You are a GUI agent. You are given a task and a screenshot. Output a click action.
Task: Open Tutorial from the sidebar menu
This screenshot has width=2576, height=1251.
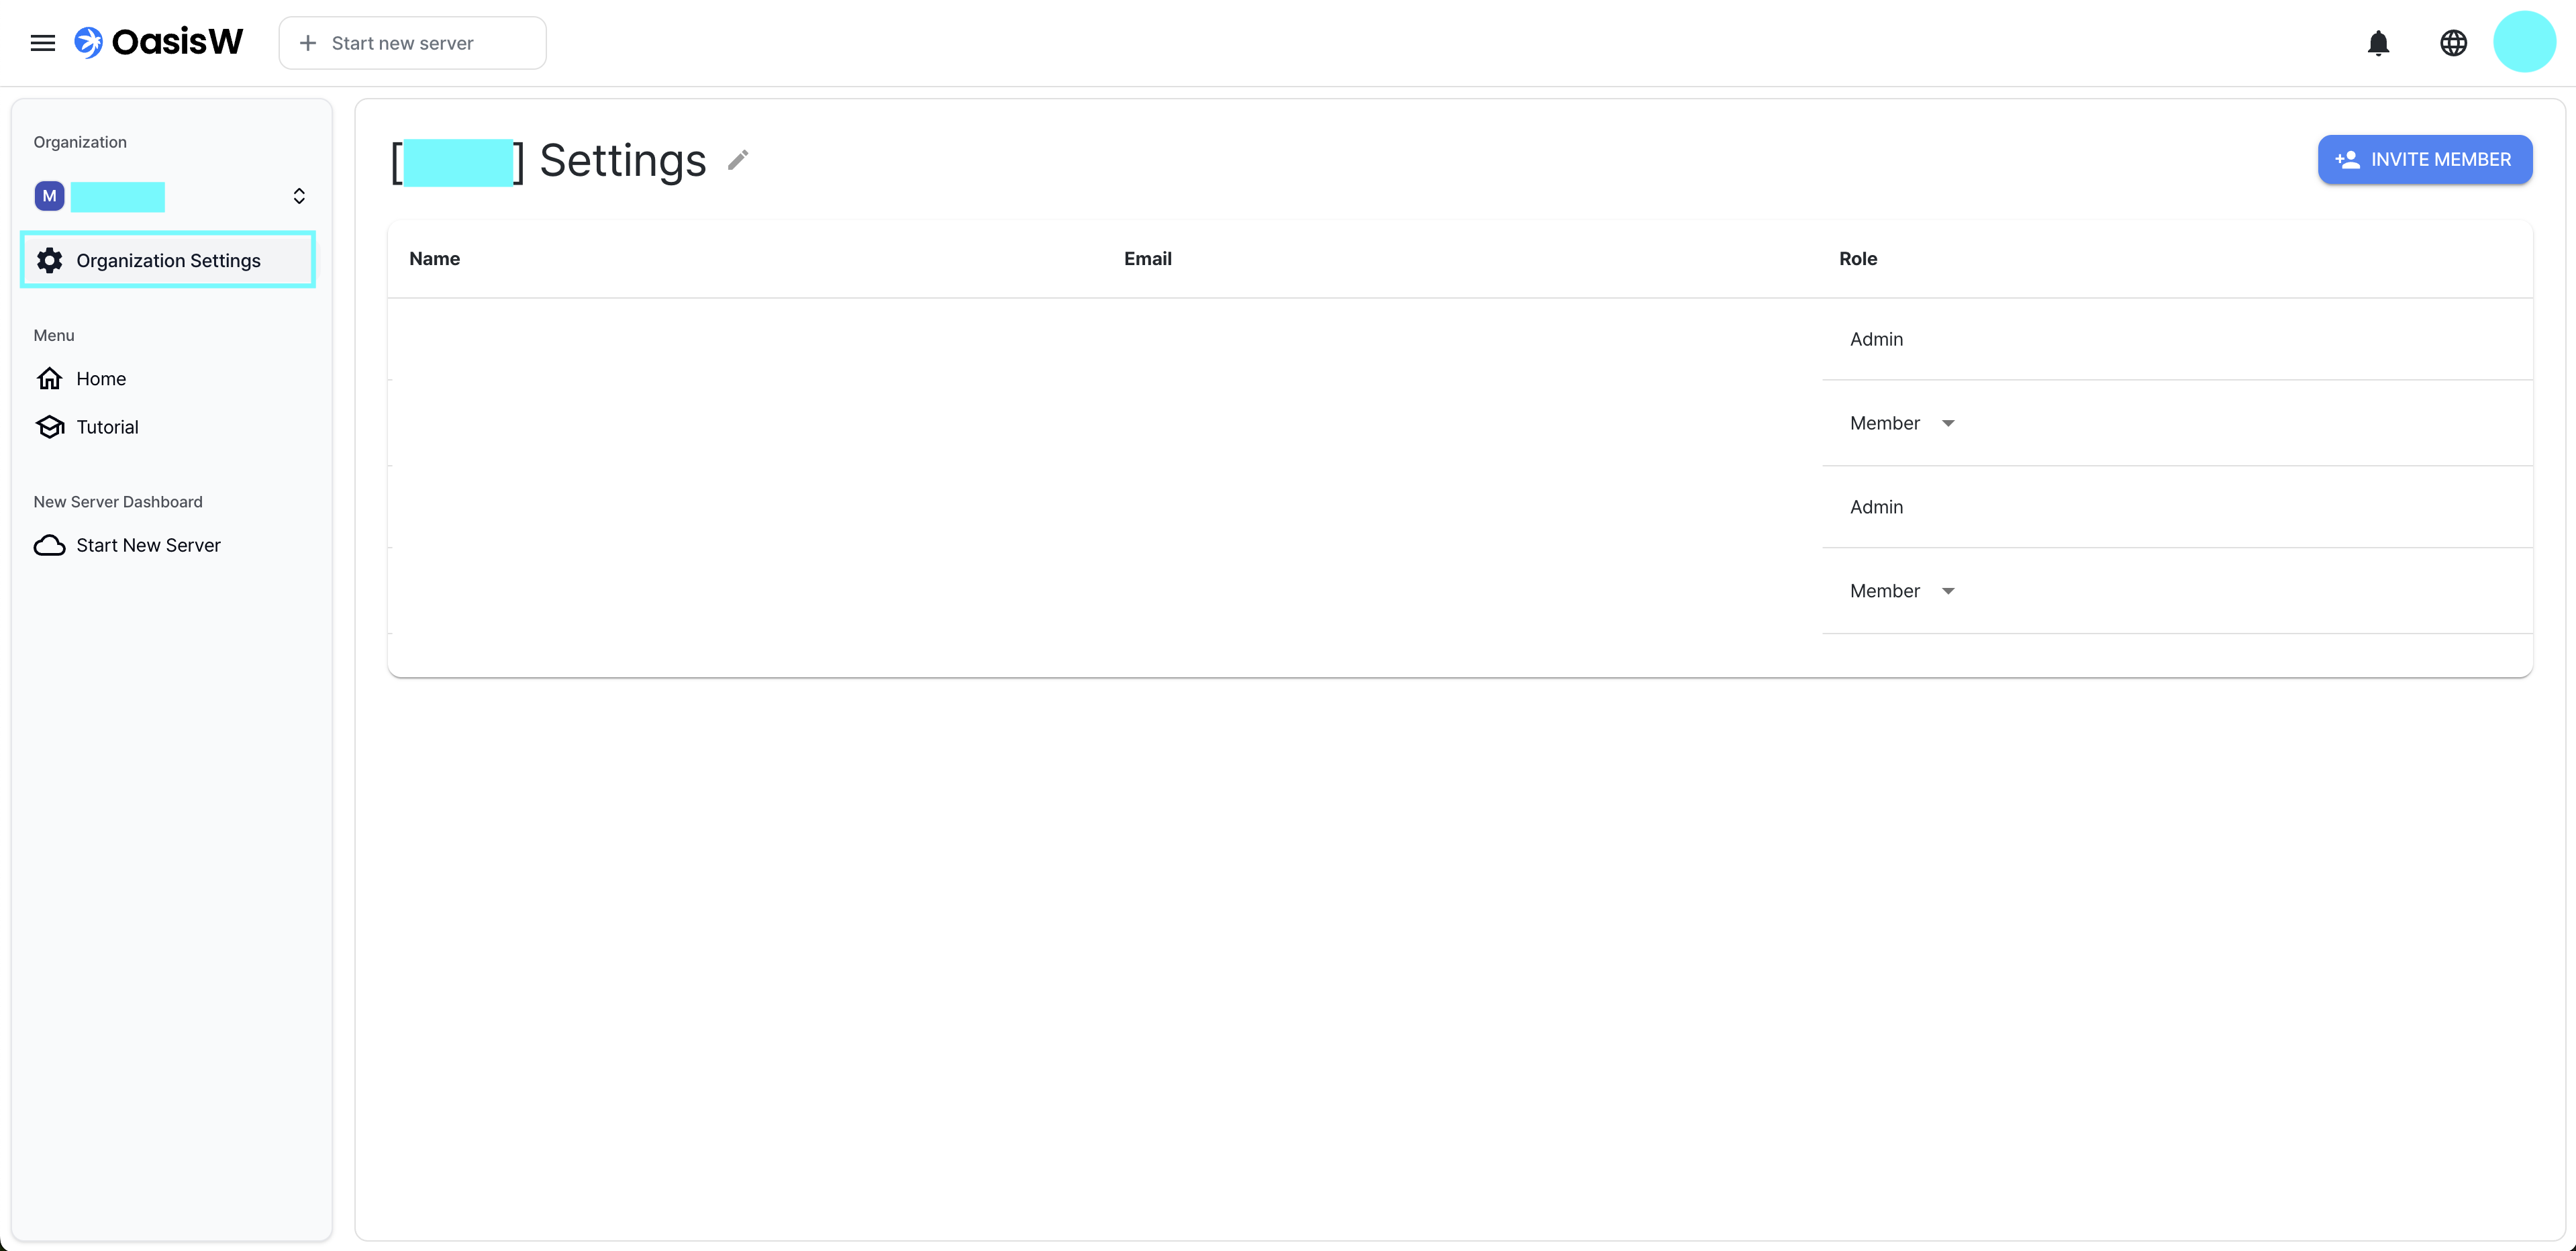106,427
